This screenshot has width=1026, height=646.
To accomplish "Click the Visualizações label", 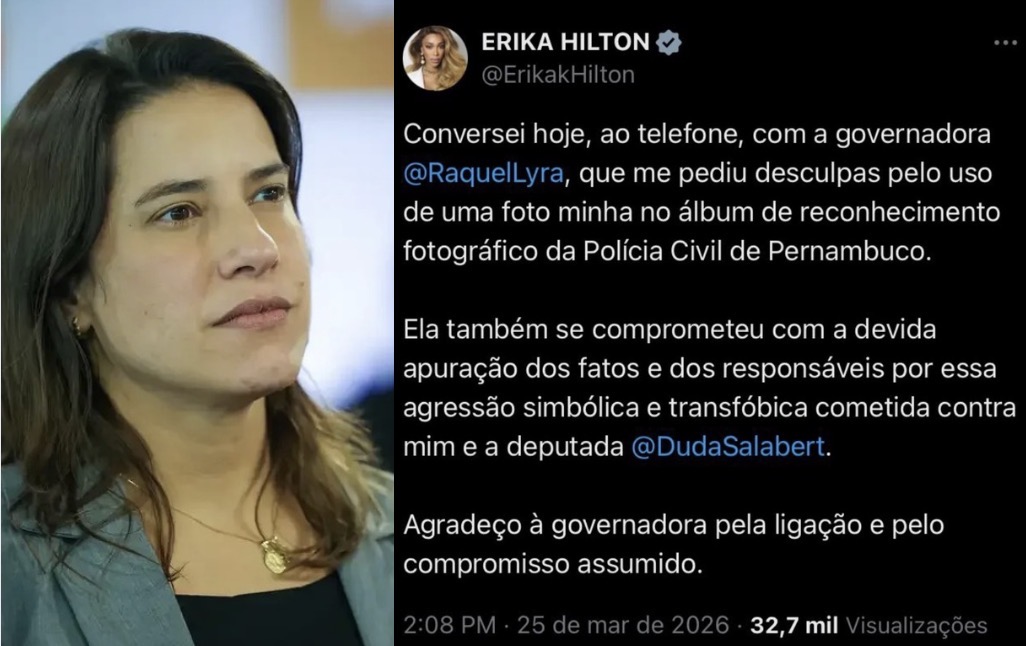I will pyautogui.click(x=917, y=625).
